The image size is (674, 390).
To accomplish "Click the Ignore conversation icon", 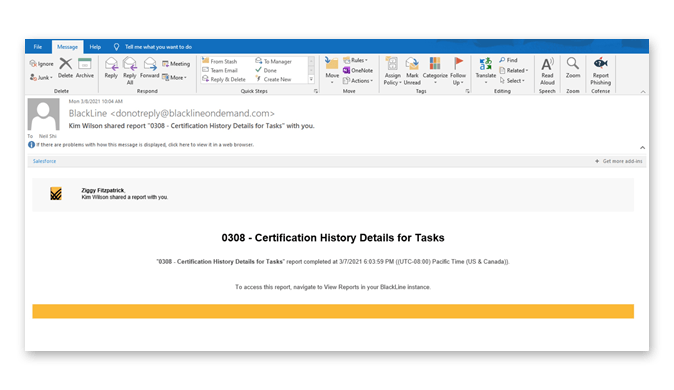I will [41, 64].
